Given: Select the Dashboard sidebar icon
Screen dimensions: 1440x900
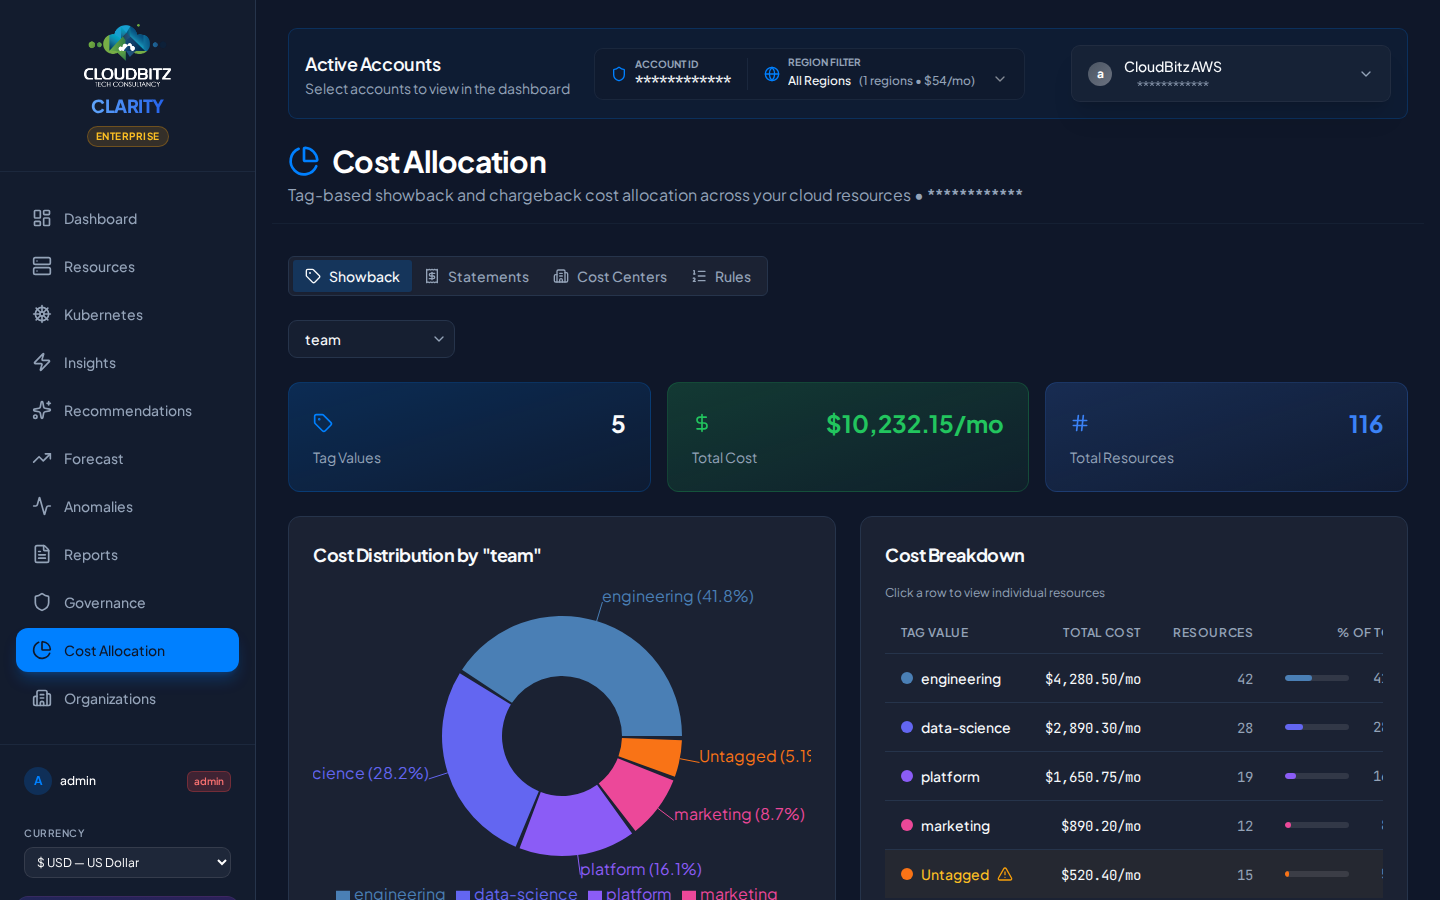Looking at the screenshot, I should tap(41, 218).
